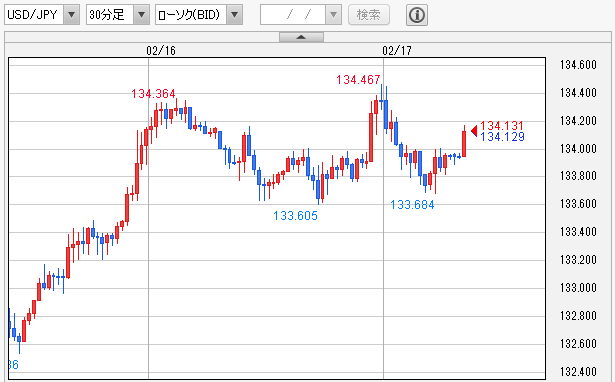Image resolution: width=615 pixels, height=382 pixels.
Task: Click the current price 134.129 label
Action: [502, 136]
